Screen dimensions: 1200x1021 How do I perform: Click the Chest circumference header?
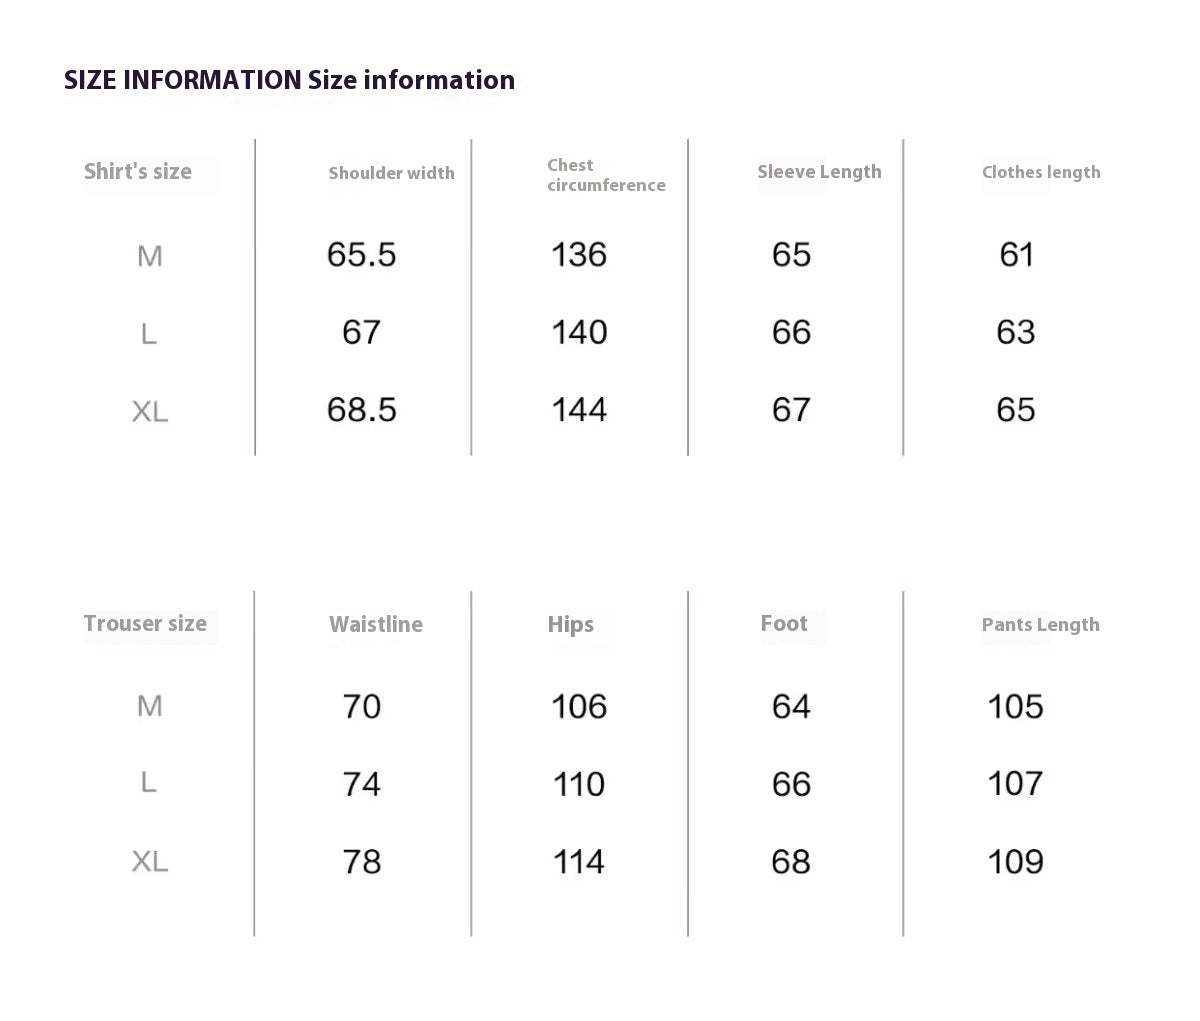click(606, 175)
